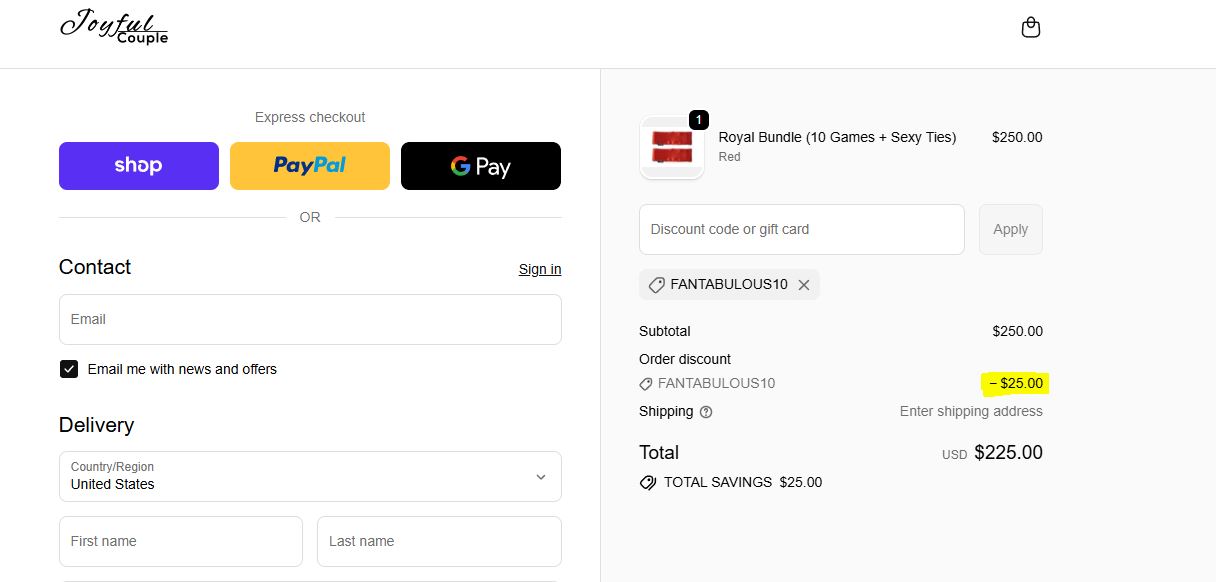This screenshot has width=1216, height=582.
Task: Click the Email input field
Action: 310,319
